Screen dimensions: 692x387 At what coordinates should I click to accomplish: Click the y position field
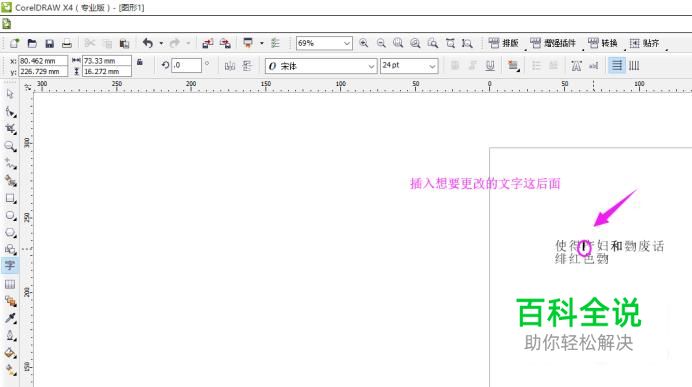(x=43, y=71)
